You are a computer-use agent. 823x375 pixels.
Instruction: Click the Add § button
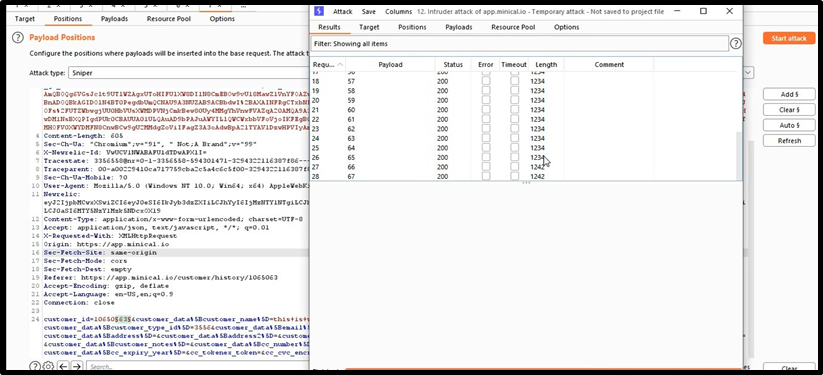coord(789,95)
